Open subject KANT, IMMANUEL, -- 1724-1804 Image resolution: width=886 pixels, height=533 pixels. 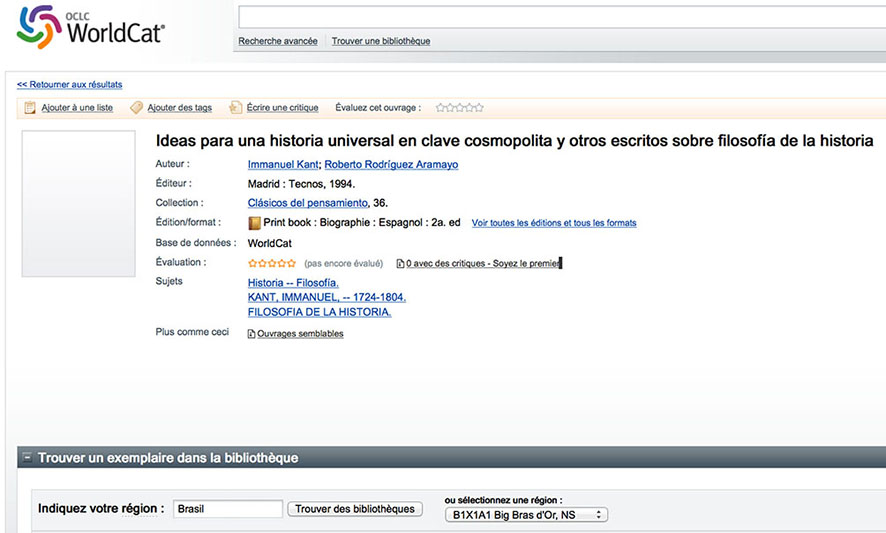[x=327, y=297]
